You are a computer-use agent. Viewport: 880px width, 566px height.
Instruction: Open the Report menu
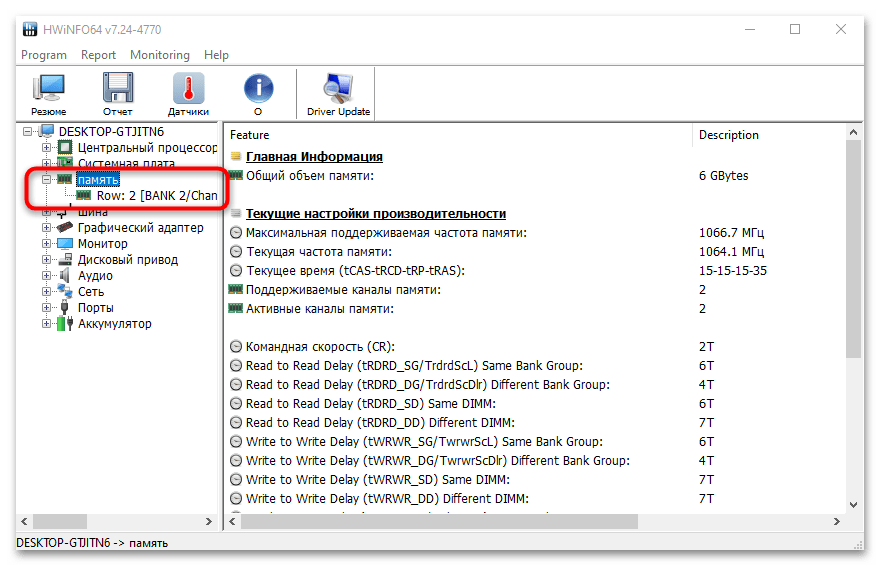[x=98, y=55]
